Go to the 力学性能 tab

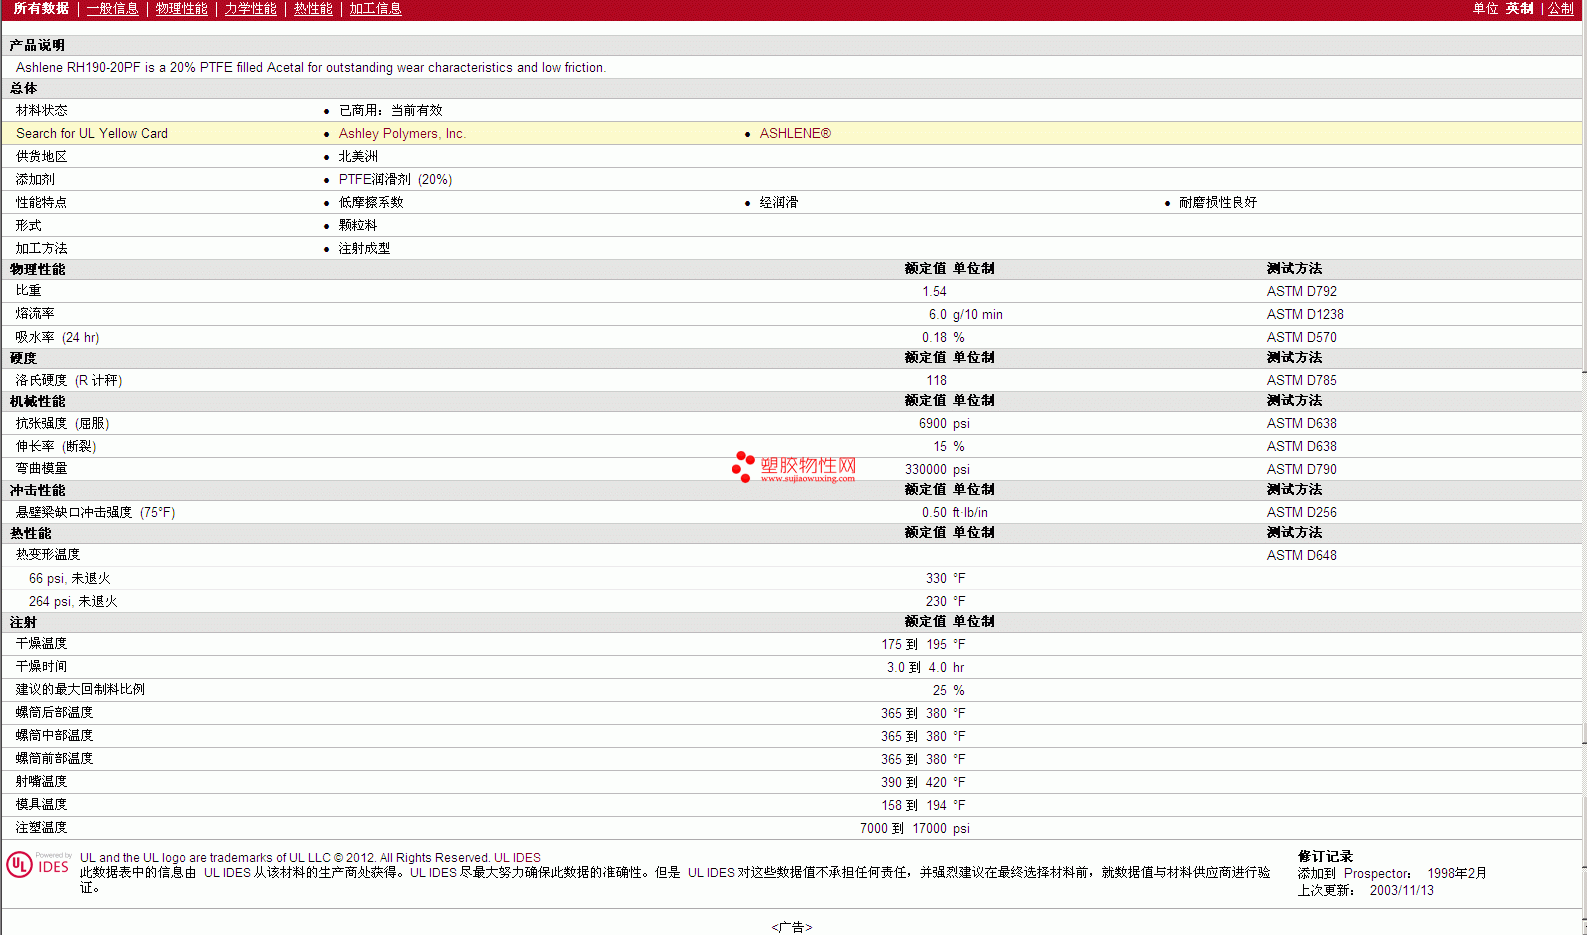pos(250,9)
